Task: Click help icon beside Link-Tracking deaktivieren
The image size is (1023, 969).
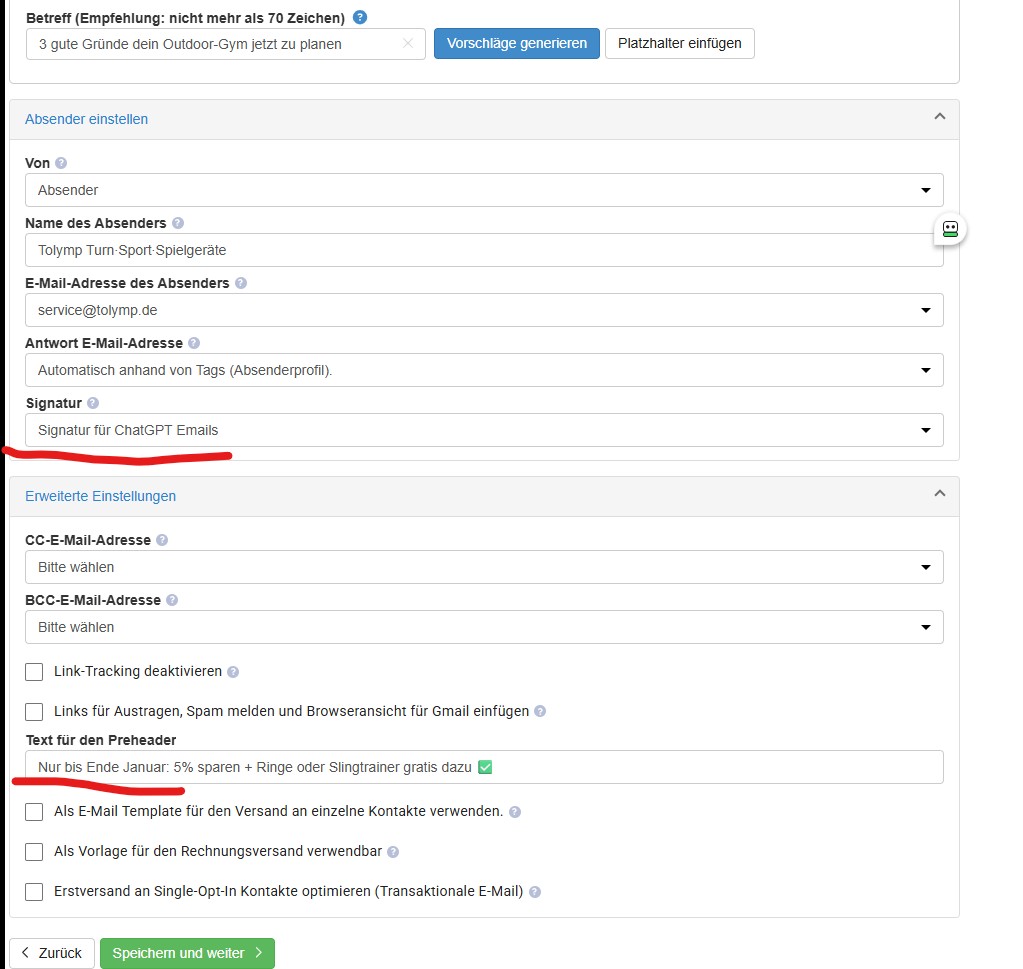Action: click(233, 672)
